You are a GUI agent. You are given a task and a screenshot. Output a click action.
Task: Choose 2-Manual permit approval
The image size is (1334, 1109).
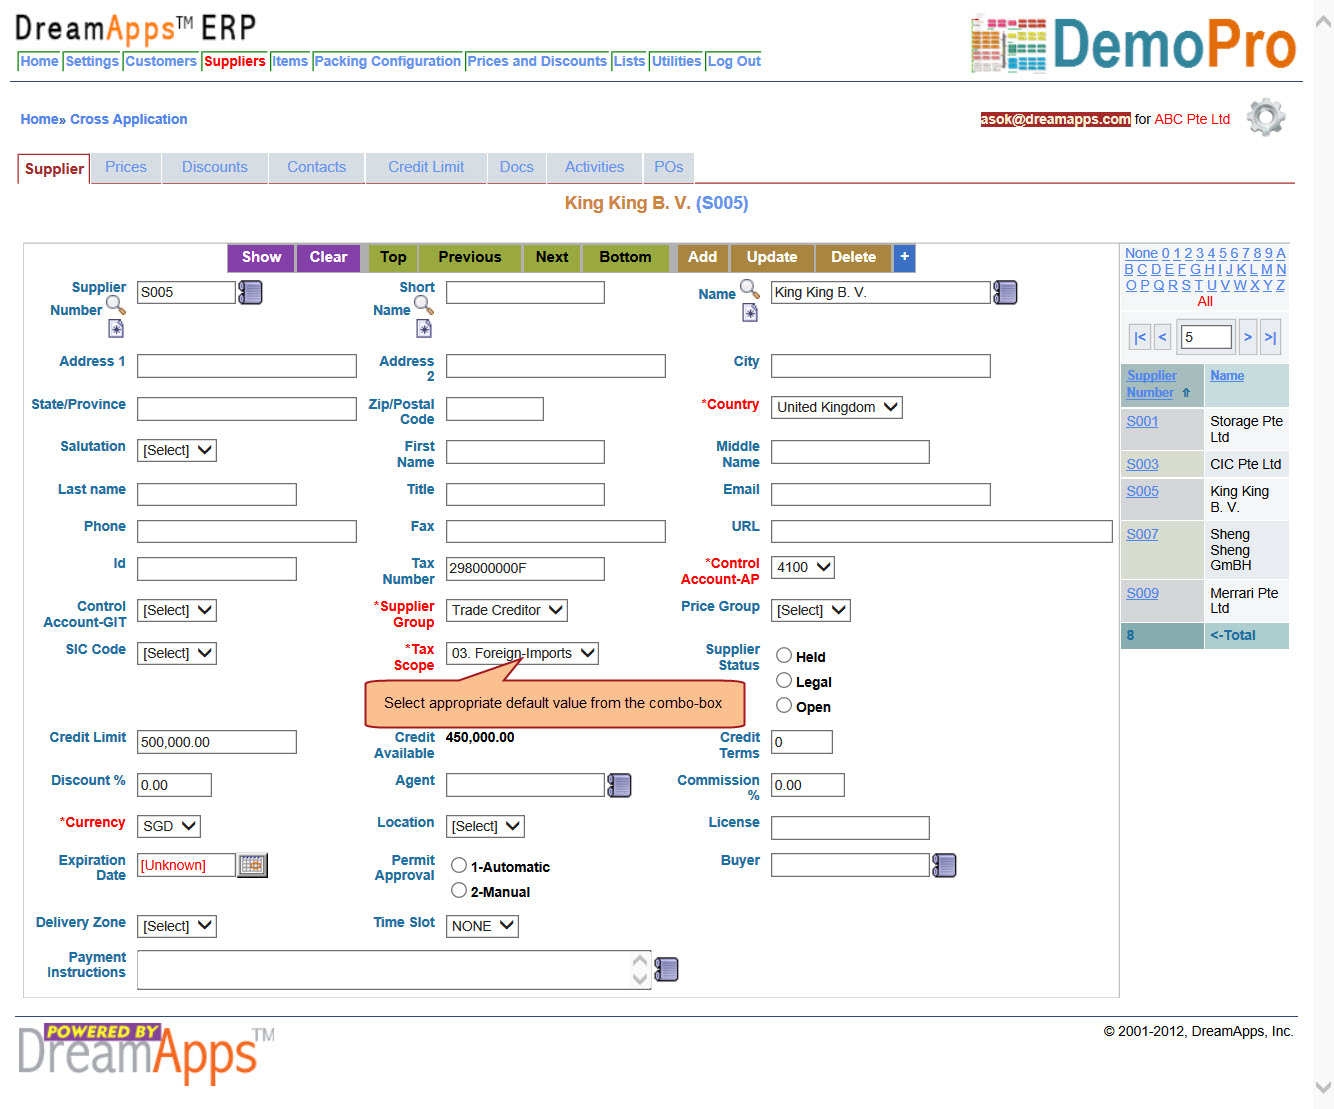tap(459, 891)
